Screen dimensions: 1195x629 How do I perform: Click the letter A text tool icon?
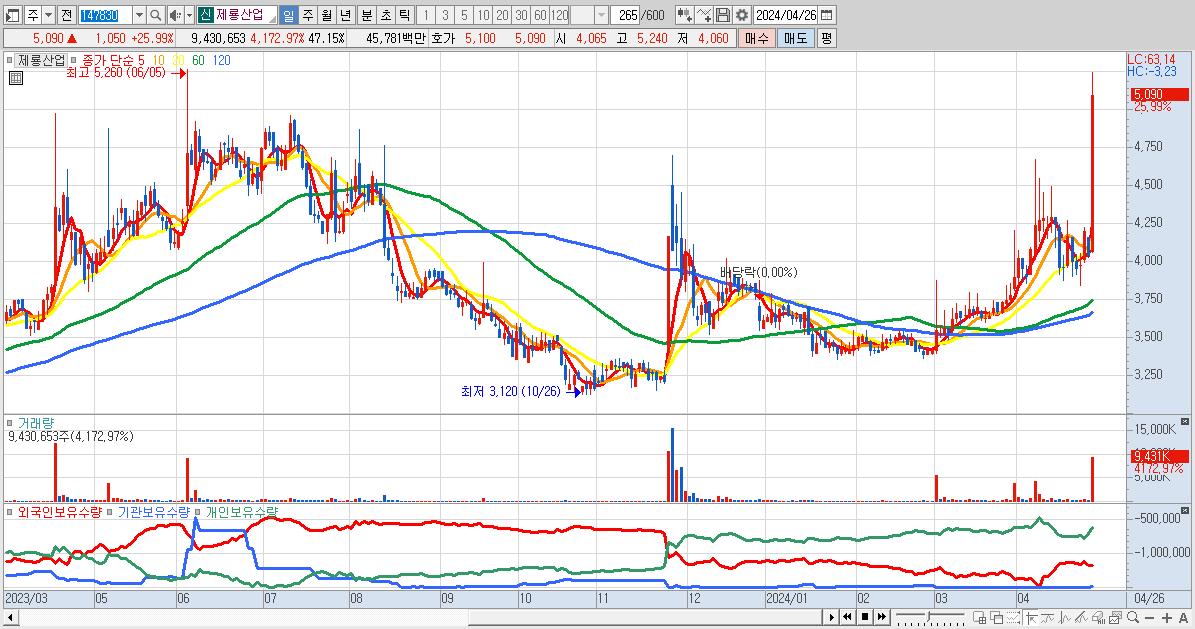click(1184, 618)
